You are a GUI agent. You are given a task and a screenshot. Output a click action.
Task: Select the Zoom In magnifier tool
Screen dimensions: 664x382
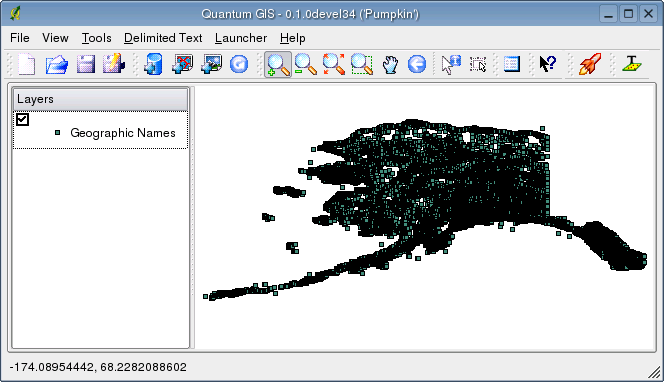(x=278, y=64)
